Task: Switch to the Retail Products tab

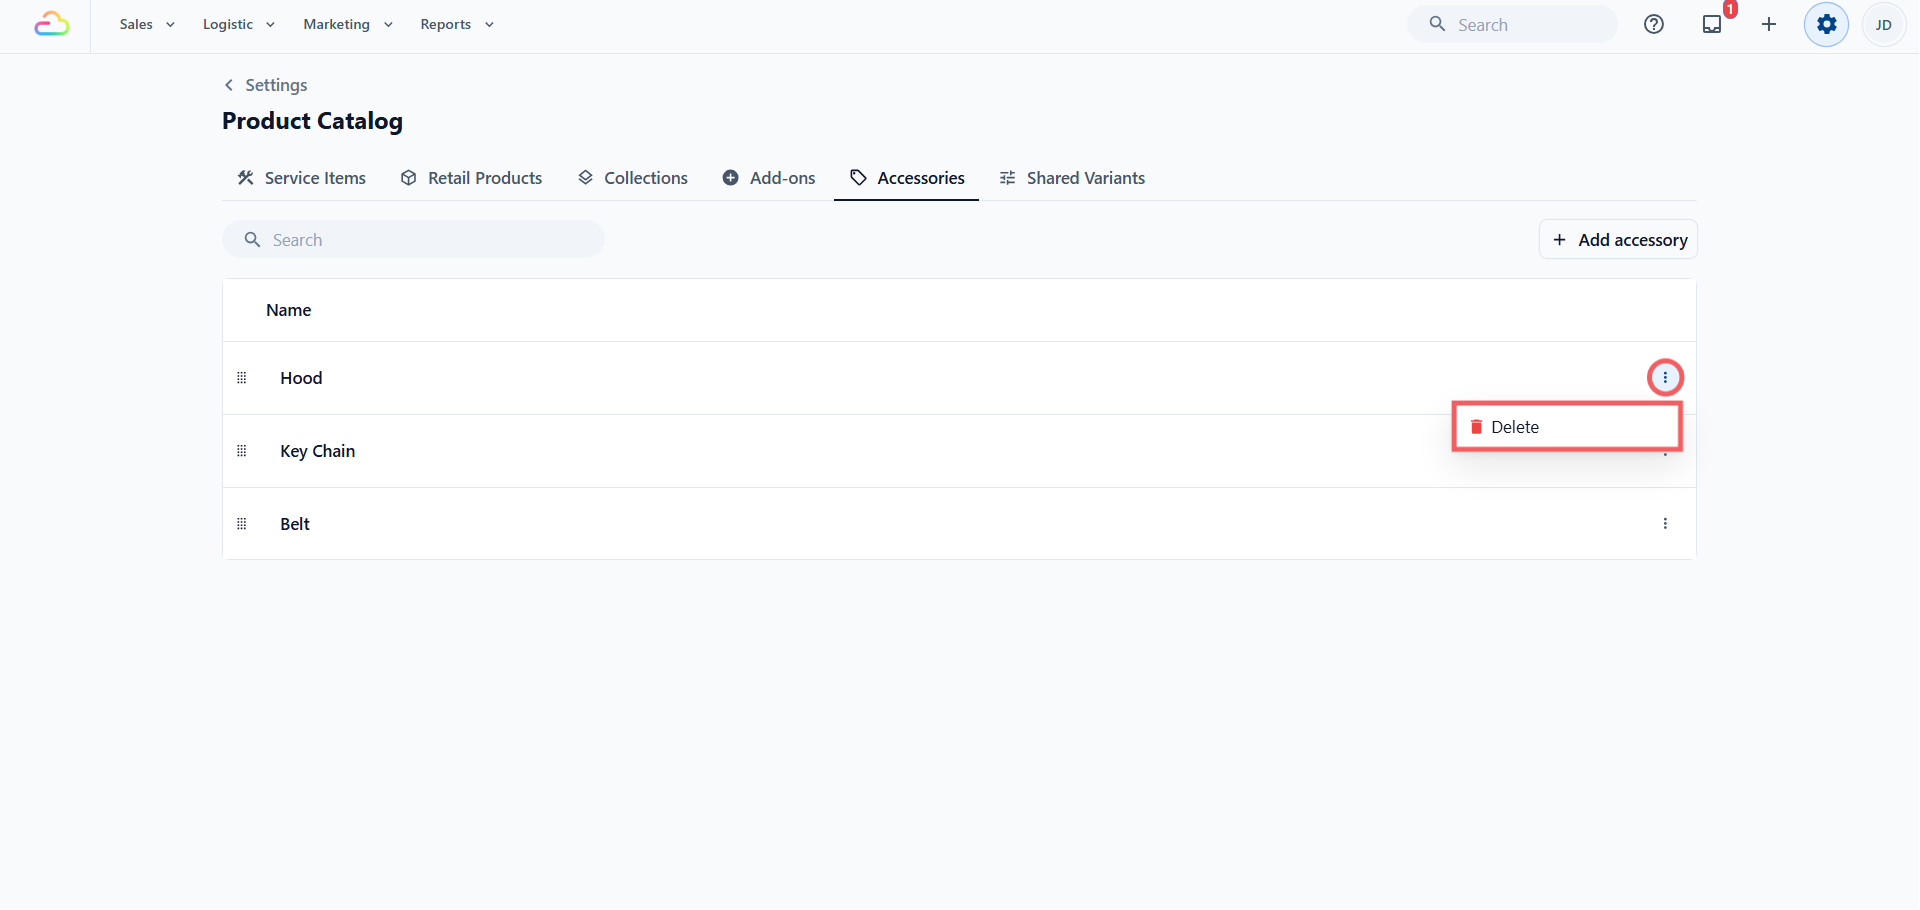Action: [471, 178]
